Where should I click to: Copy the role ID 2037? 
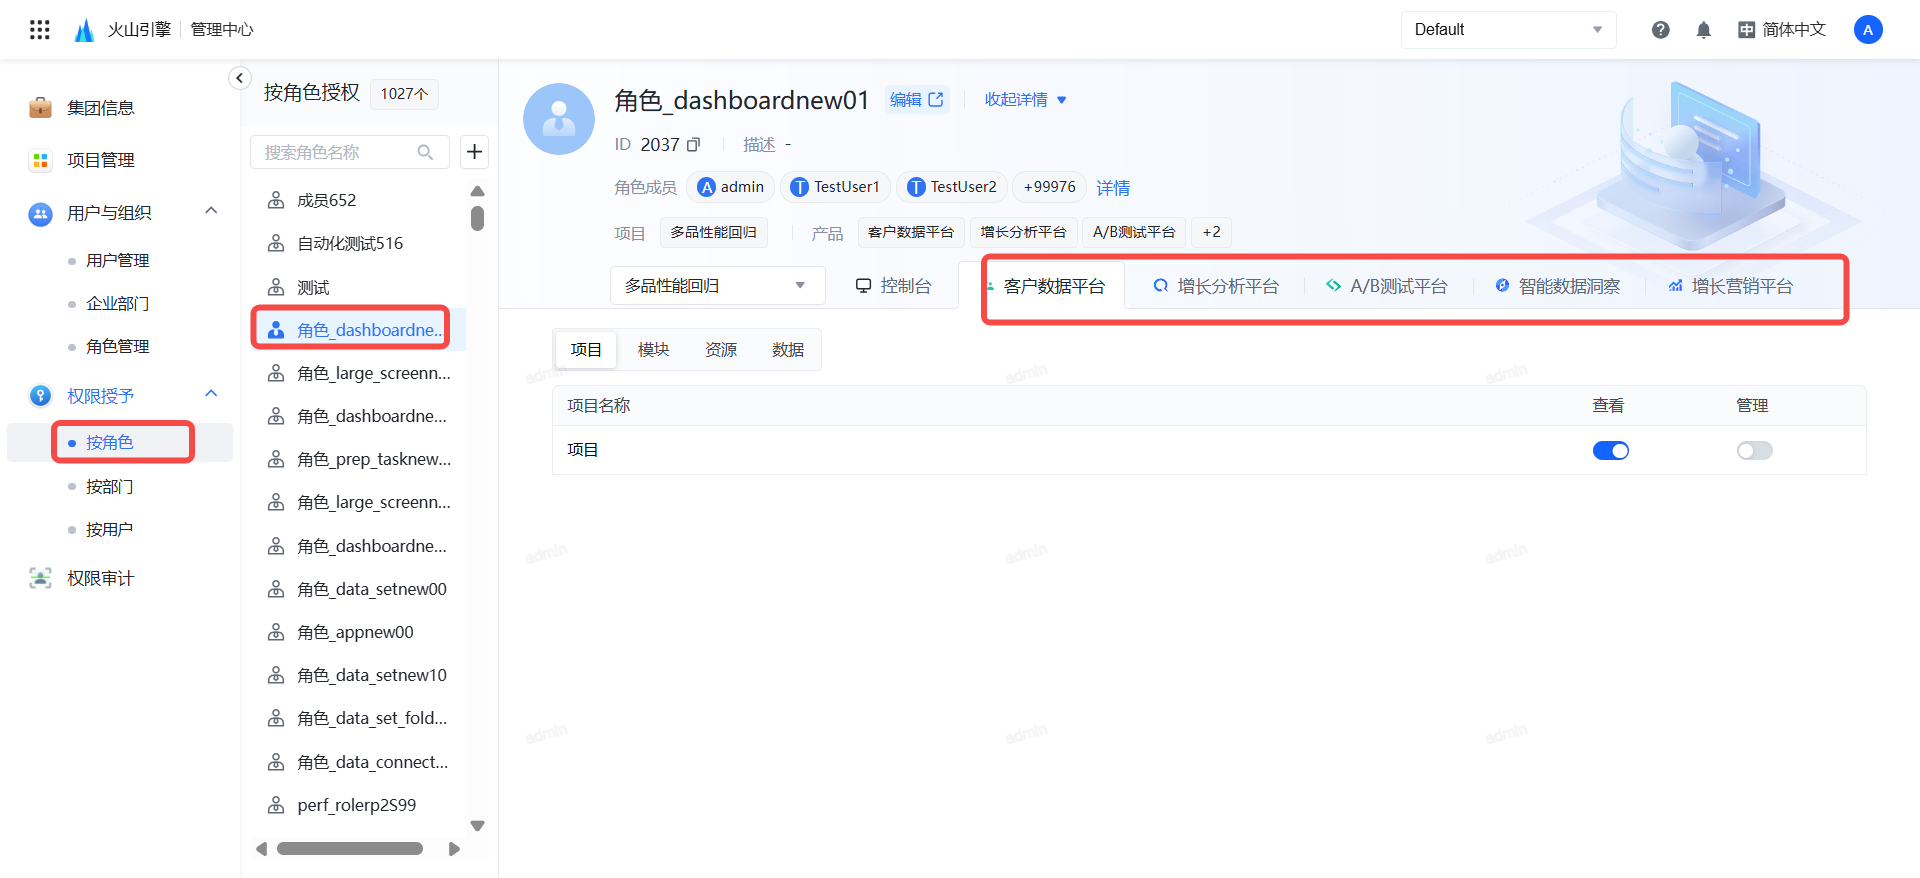click(x=694, y=145)
